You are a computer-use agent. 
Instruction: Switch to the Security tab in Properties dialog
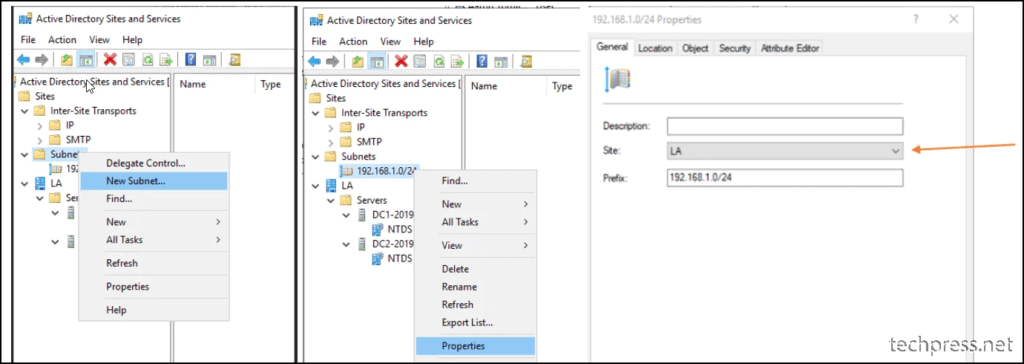click(x=735, y=48)
